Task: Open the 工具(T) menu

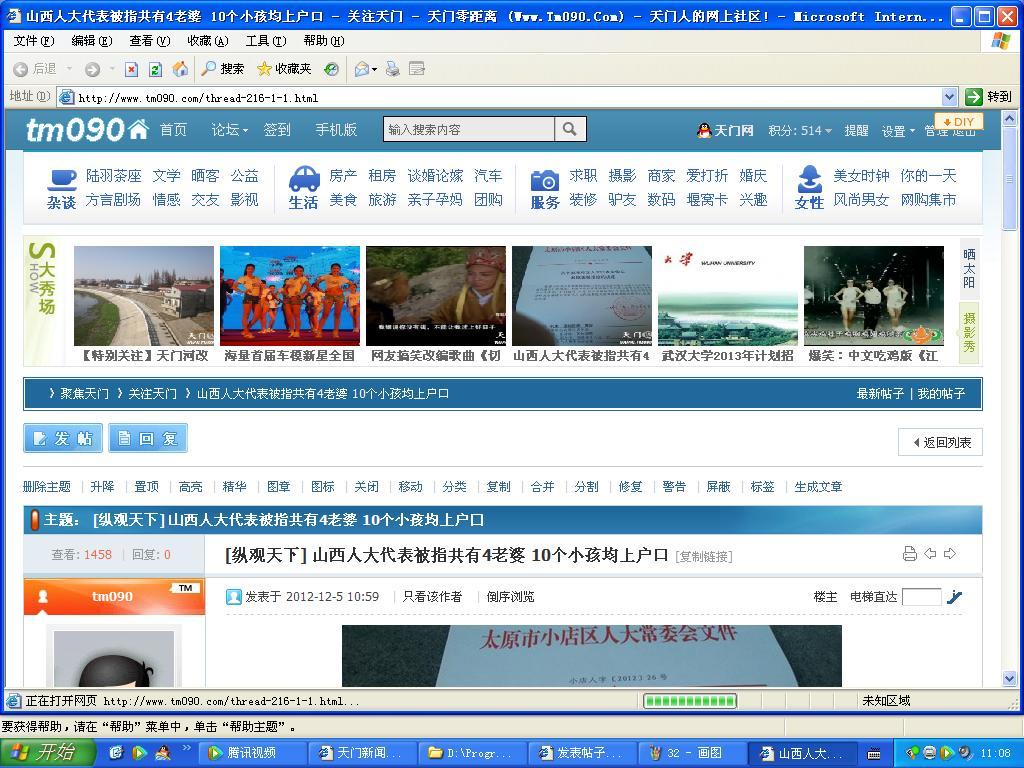Action: point(265,41)
